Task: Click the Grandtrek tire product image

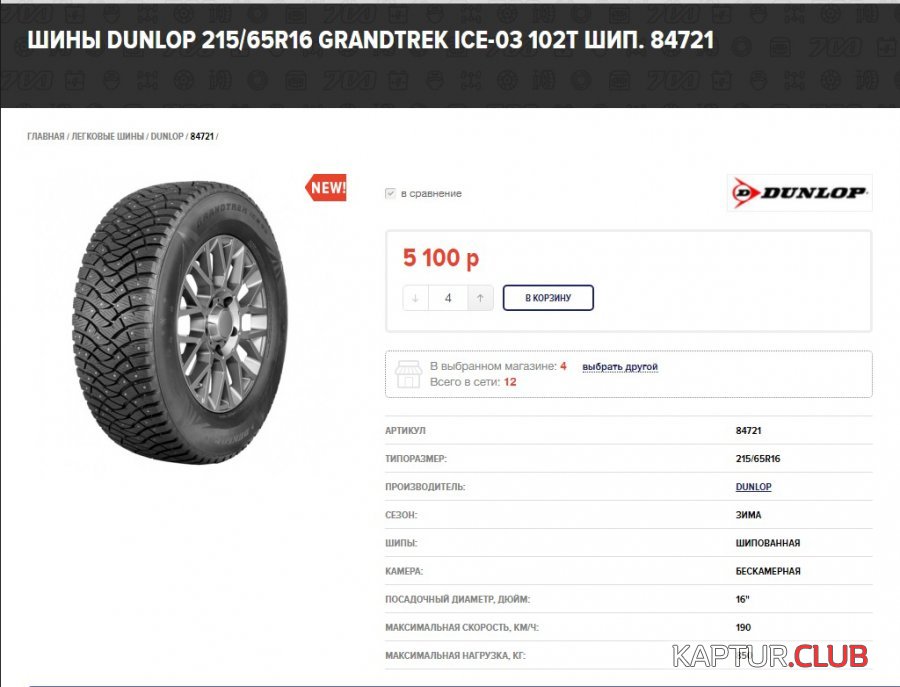Action: coord(180,323)
